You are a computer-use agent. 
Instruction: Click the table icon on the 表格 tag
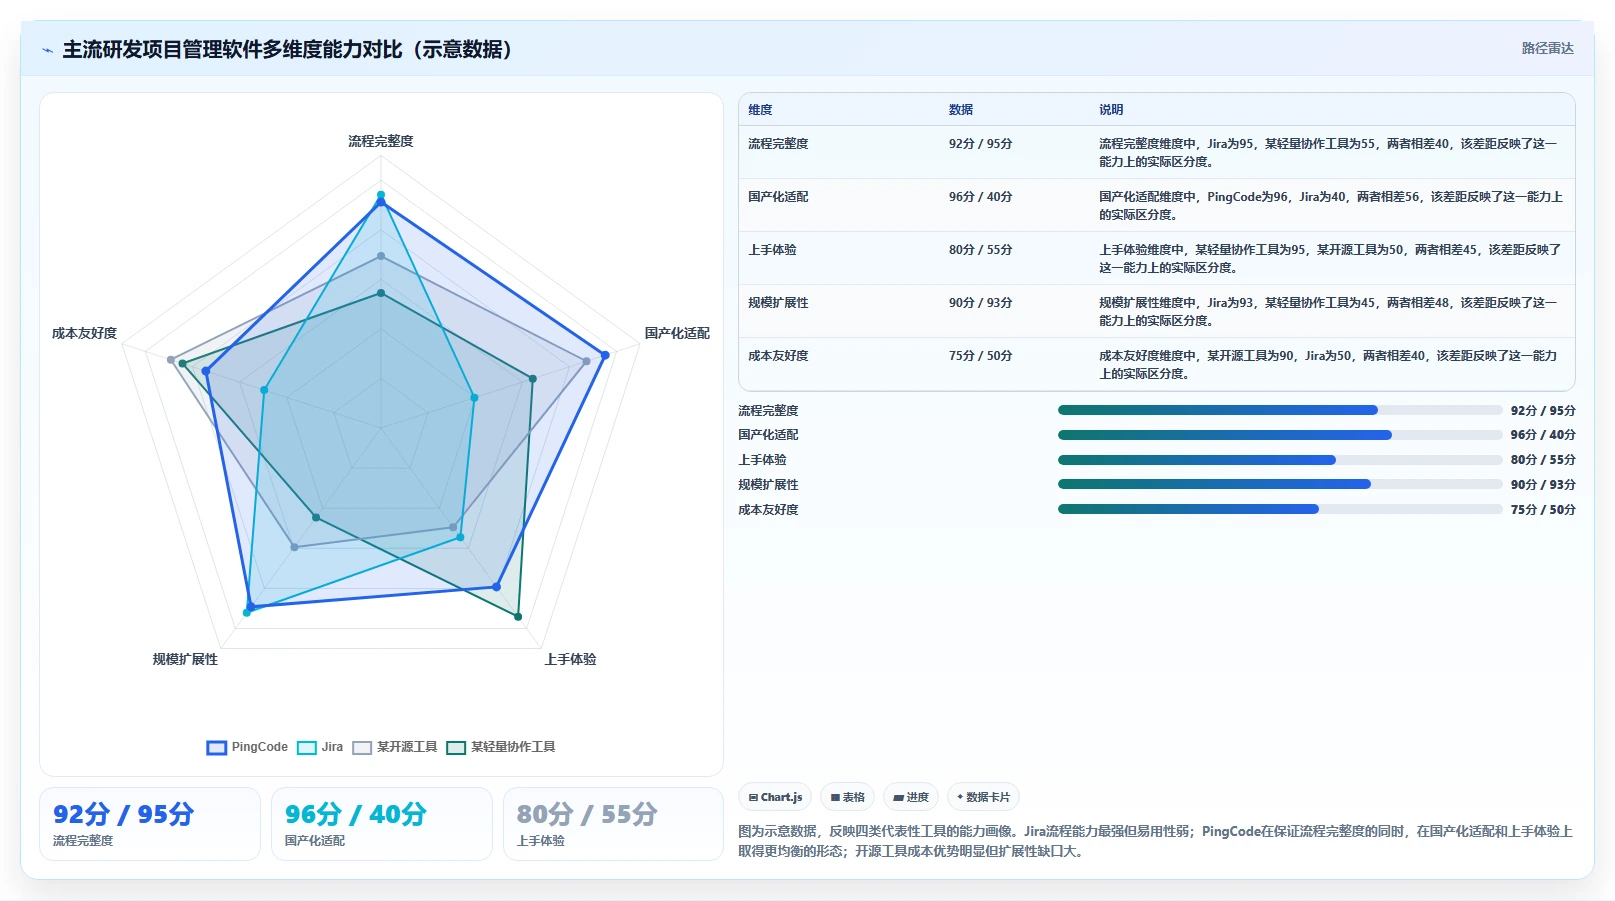coord(835,797)
